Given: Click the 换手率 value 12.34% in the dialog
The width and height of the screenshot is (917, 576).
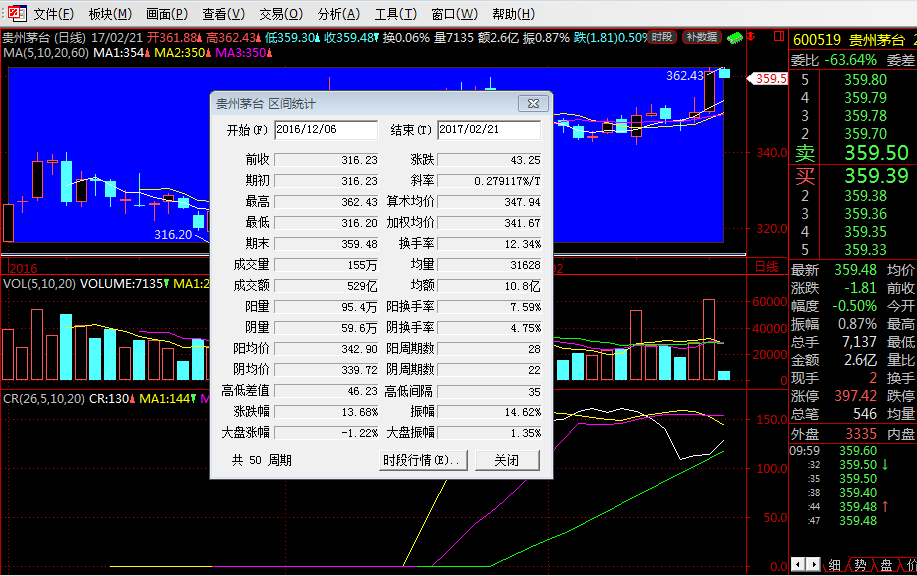Looking at the screenshot, I should point(489,244).
